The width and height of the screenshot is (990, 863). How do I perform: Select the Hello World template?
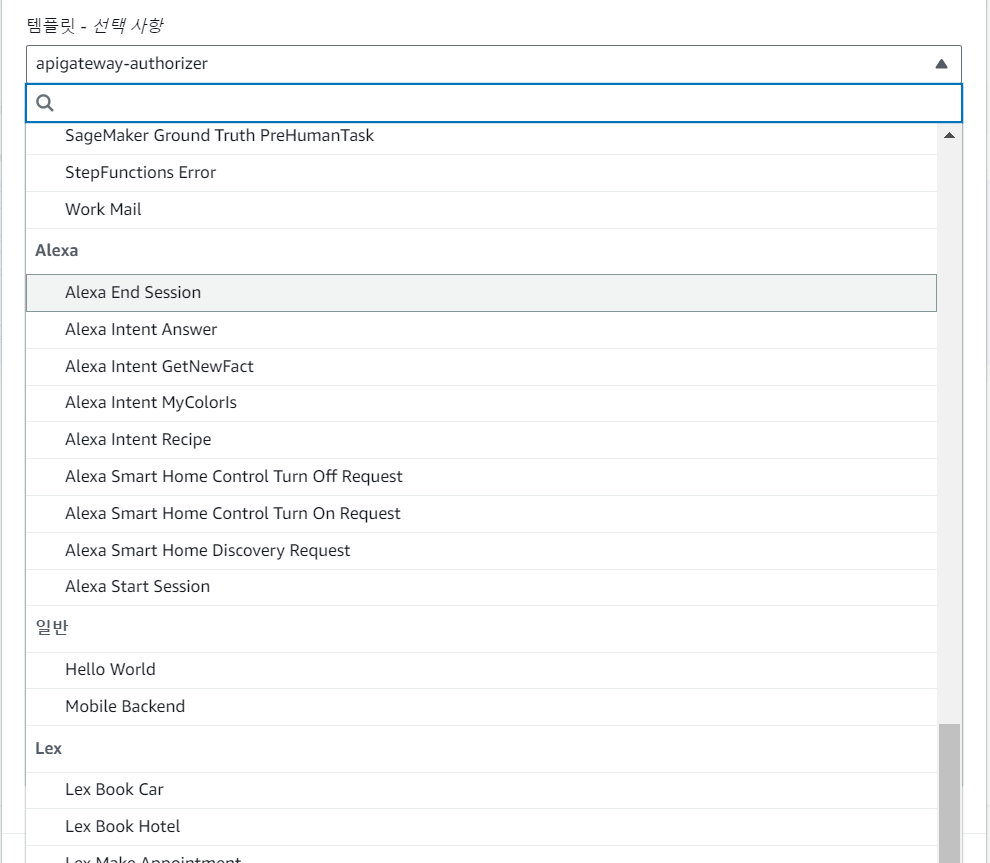coord(481,670)
